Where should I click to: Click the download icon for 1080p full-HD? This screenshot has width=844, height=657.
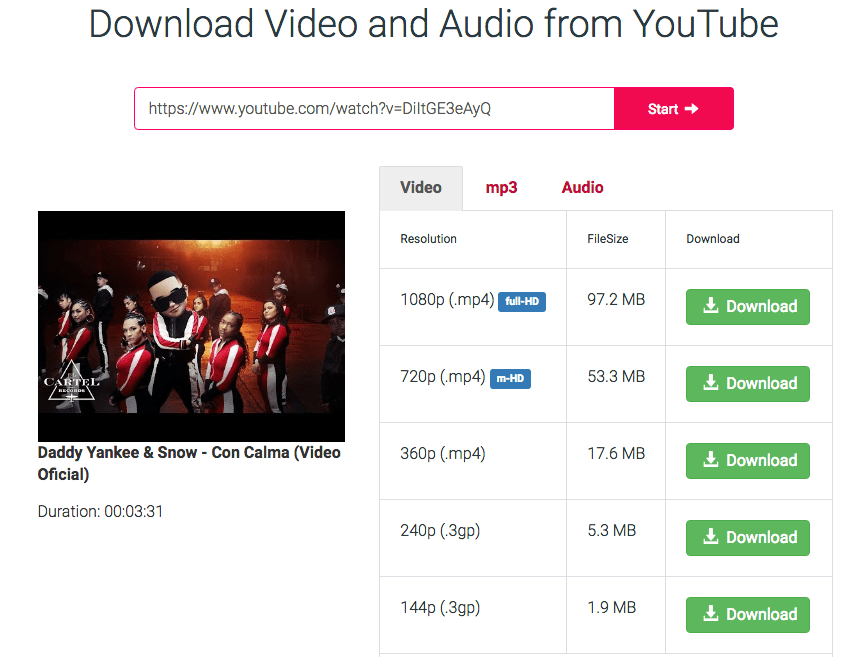[711, 306]
